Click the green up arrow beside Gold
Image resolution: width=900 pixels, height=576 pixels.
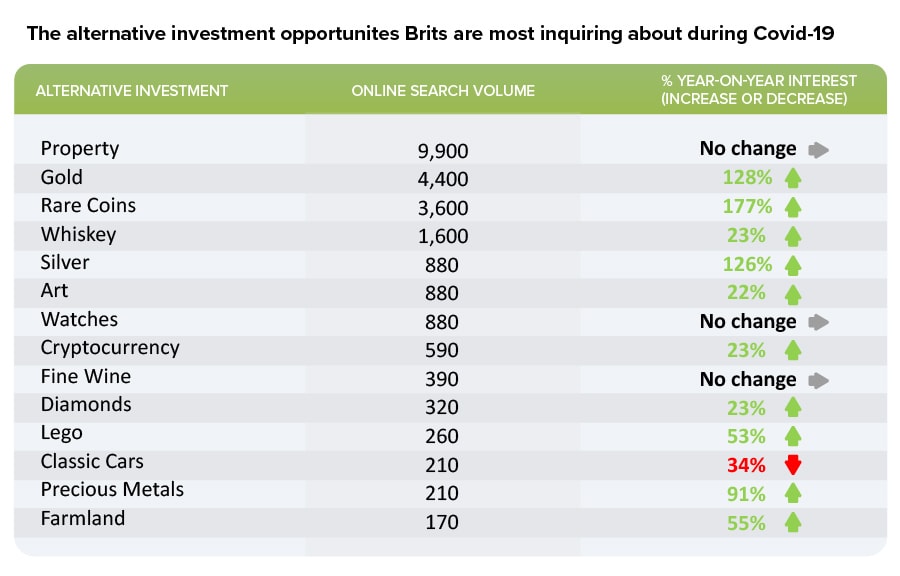point(793,179)
